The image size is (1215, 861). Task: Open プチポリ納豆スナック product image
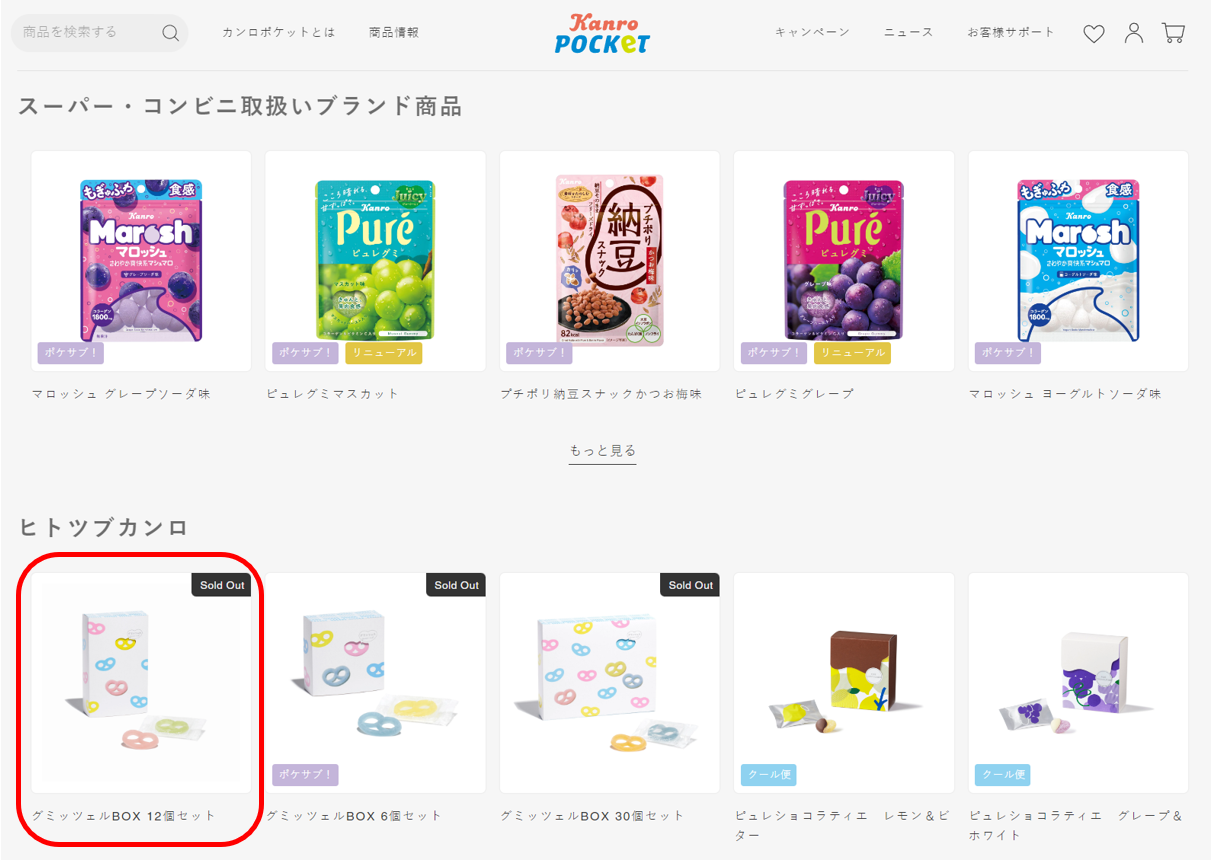click(610, 261)
